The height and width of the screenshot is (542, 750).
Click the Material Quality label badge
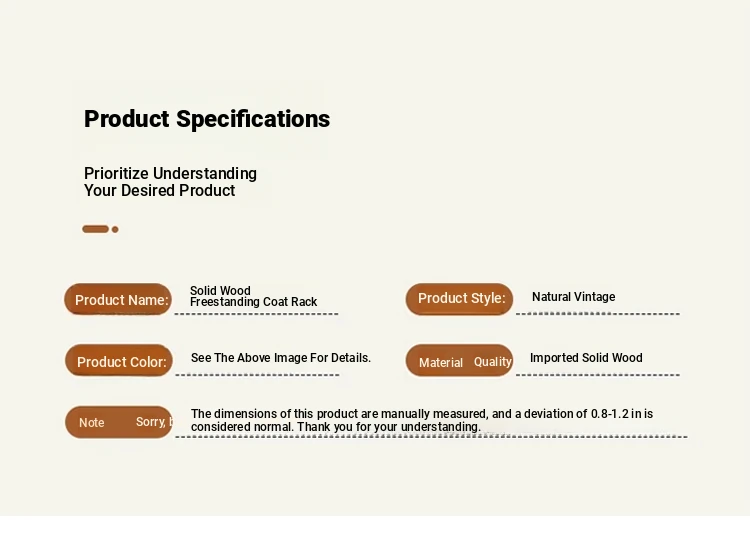459,361
